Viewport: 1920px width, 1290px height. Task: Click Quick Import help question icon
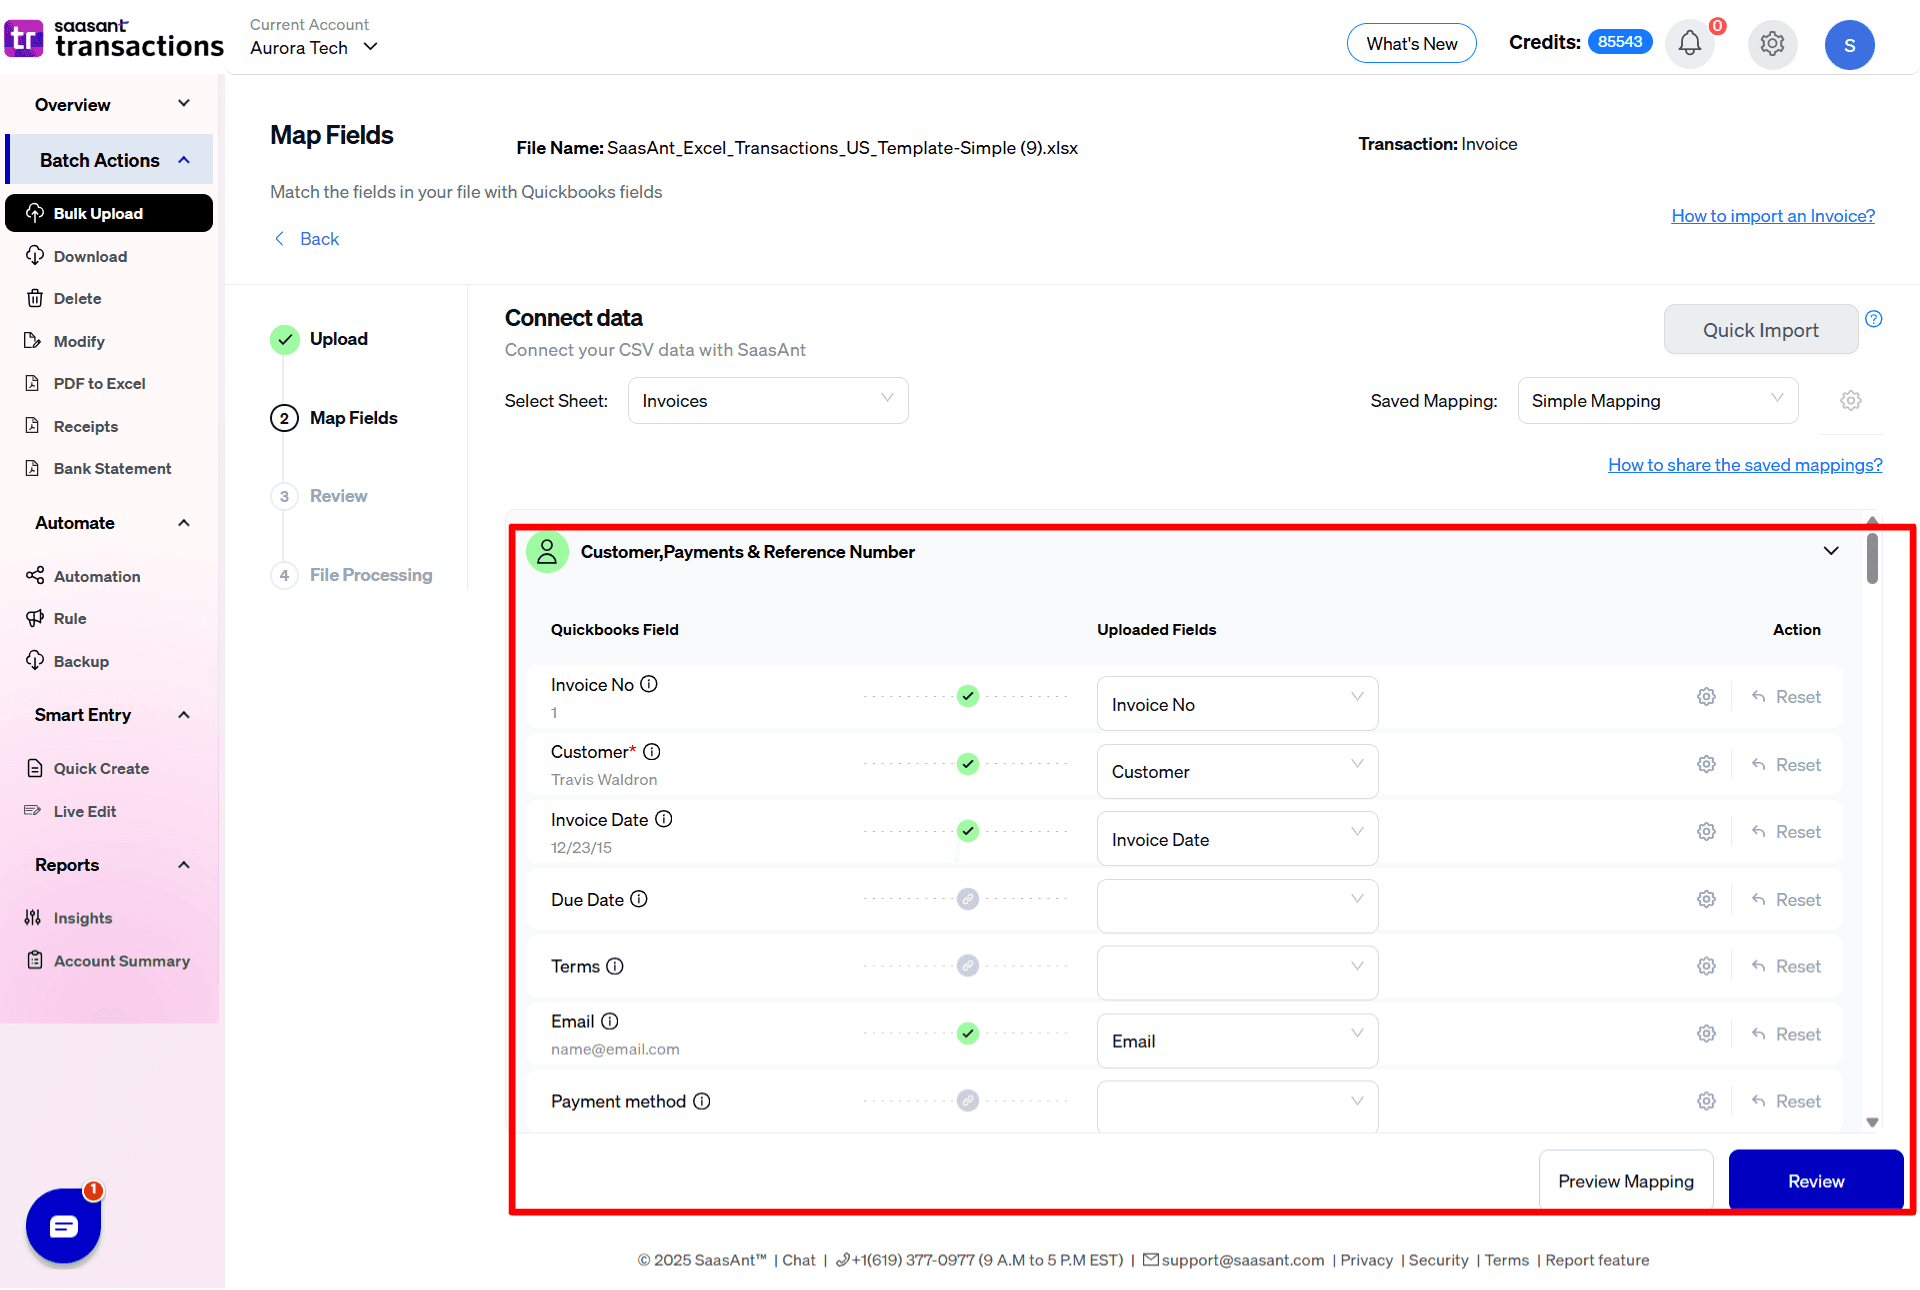pos(1874,319)
